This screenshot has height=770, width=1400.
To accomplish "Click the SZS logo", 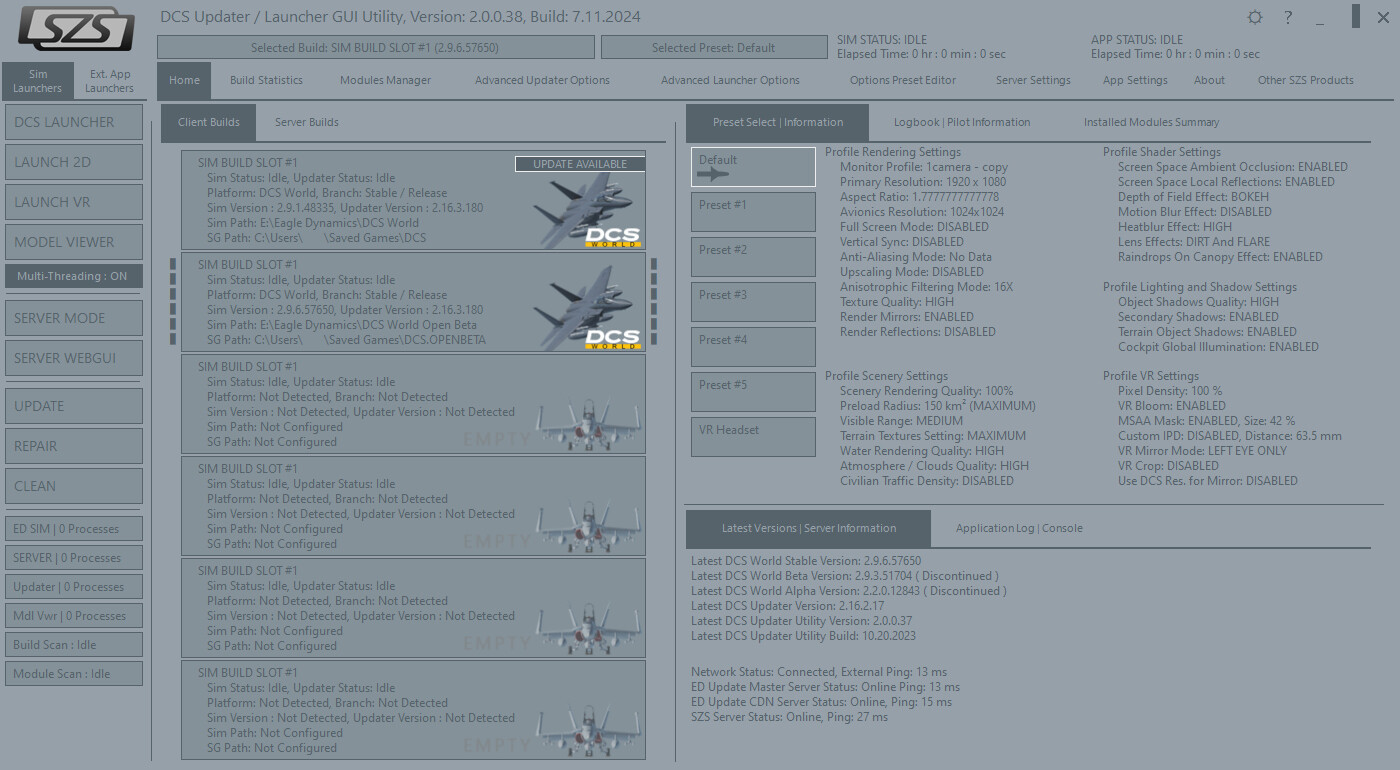I will coord(76,29).
